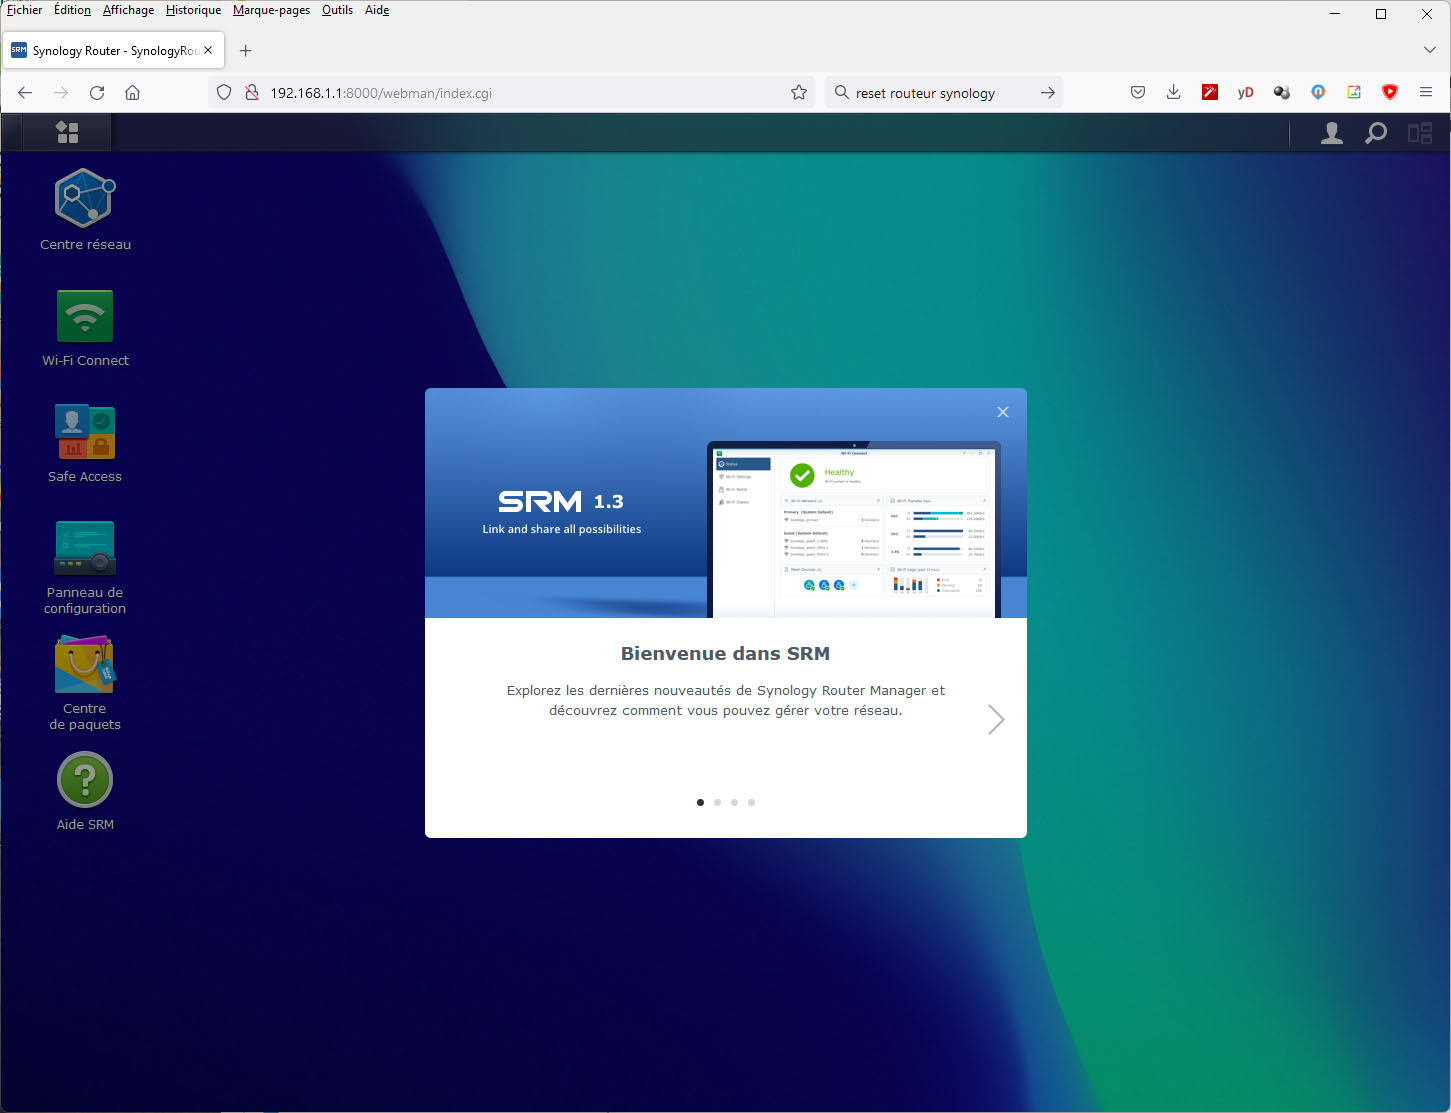Expand the list all tabs chevron

[1429, 50]
